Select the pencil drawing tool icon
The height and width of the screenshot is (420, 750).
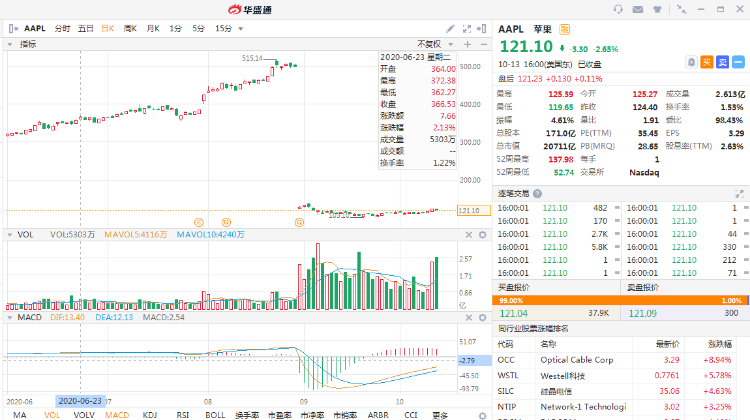[450, 29]
